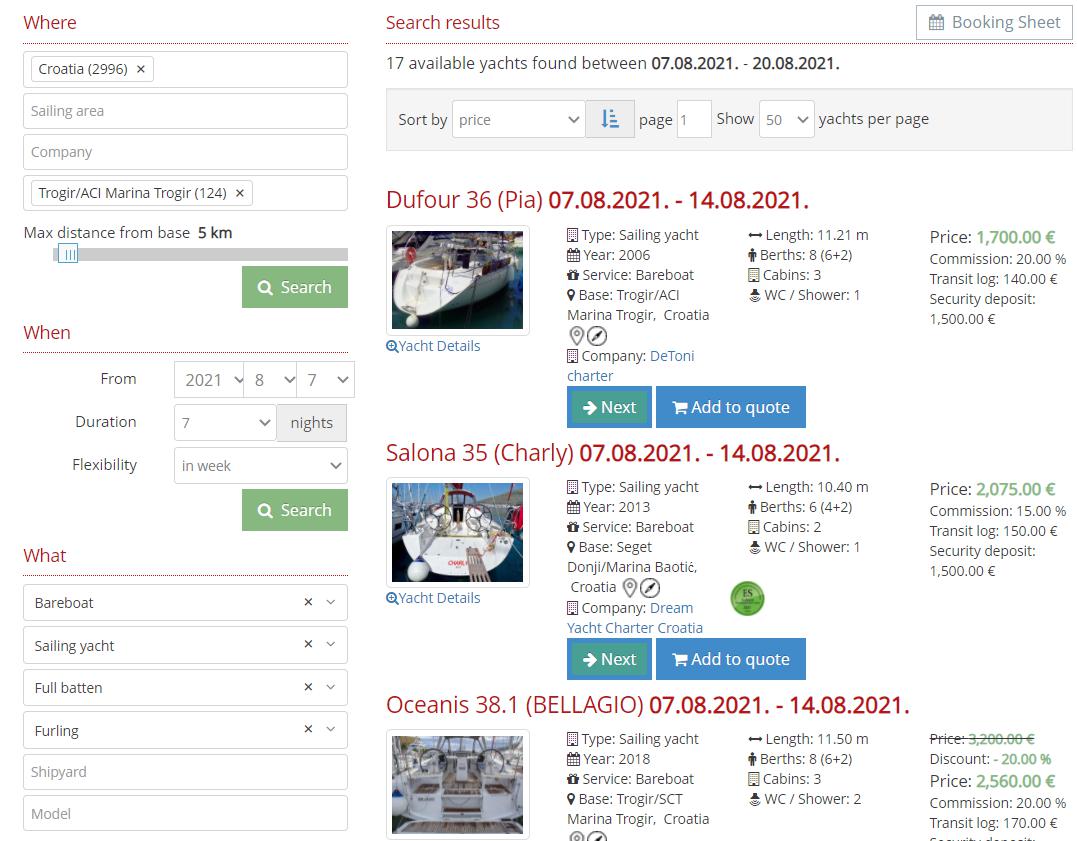
Task: Click Next for Dufour 36 (Pia)
Action: pyautogui.click(x=609, y=407)
